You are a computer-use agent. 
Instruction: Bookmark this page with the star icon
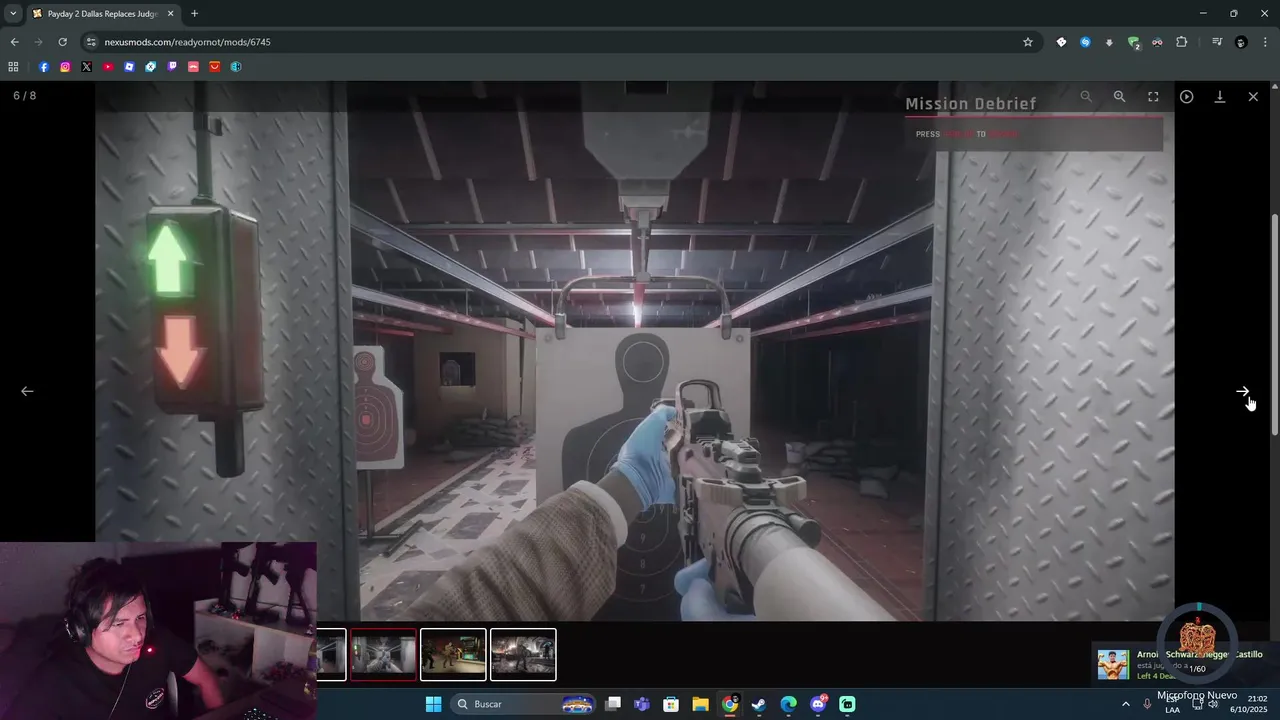[x=1027, y=42]
